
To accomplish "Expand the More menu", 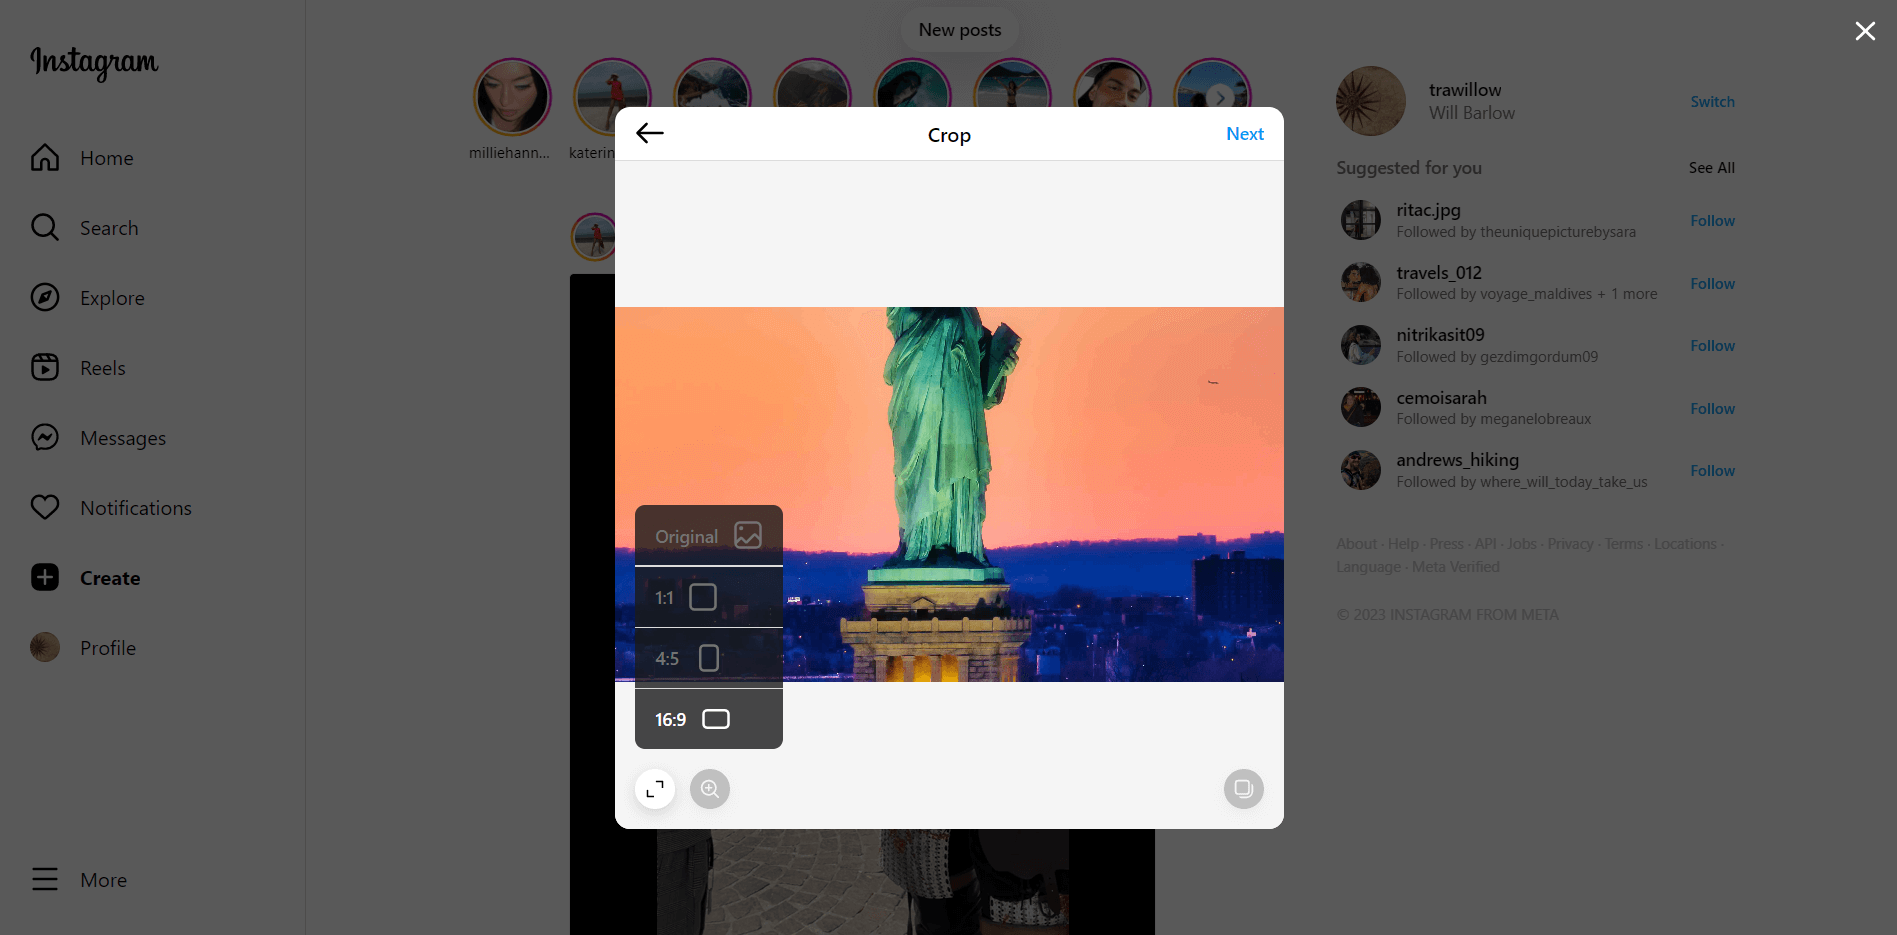I will (79, 880).
